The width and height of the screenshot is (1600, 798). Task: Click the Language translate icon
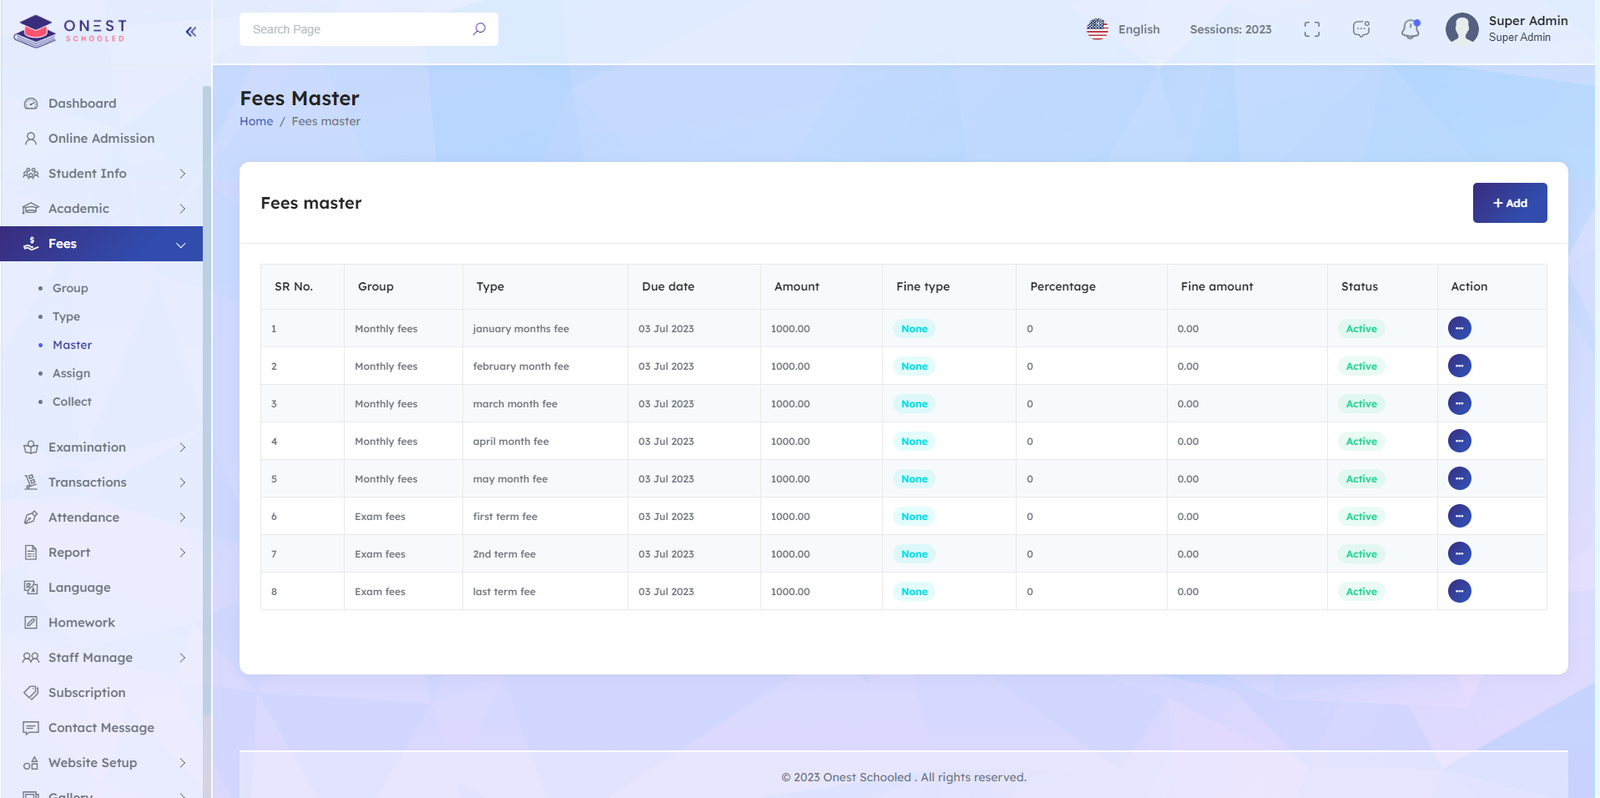[x=31, y=587]
